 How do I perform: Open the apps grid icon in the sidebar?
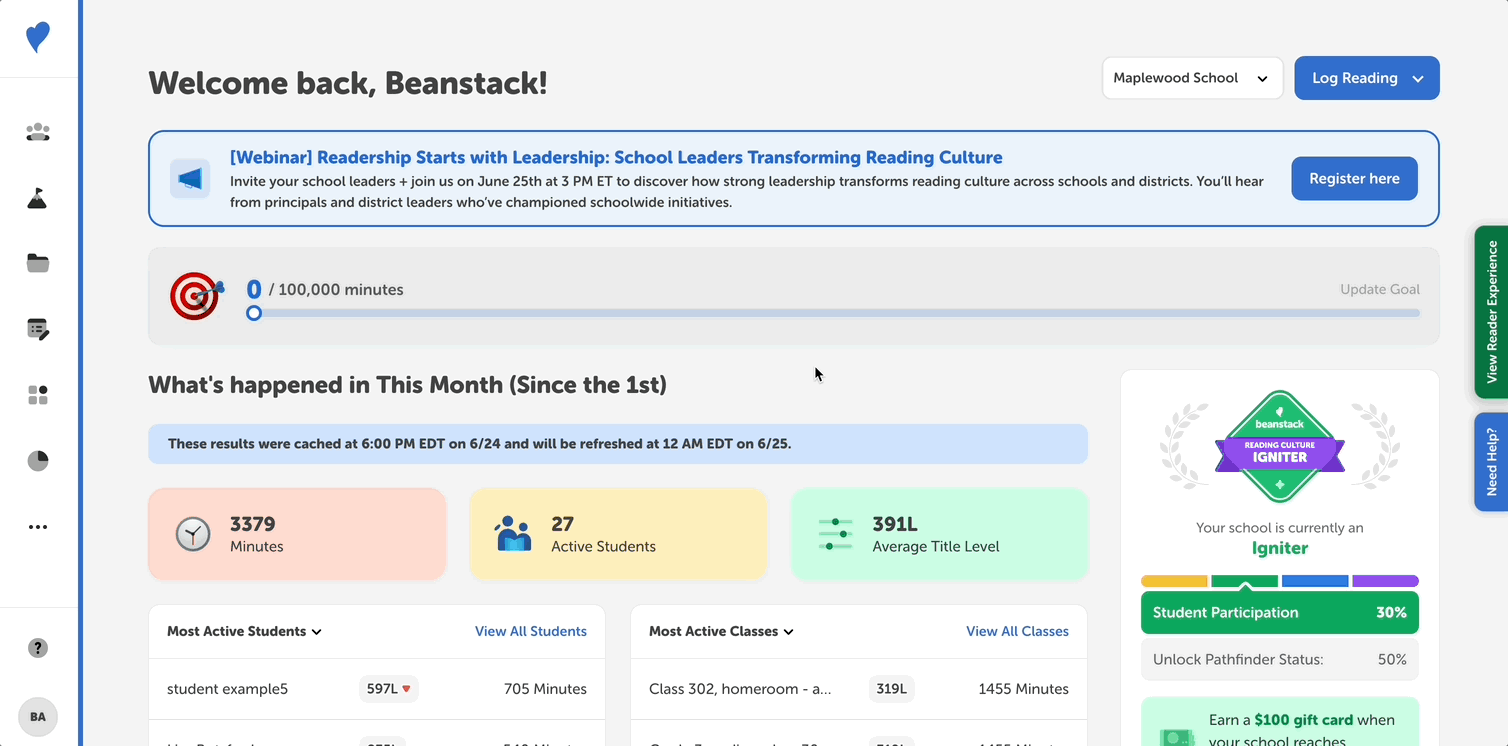coord(38,394)
